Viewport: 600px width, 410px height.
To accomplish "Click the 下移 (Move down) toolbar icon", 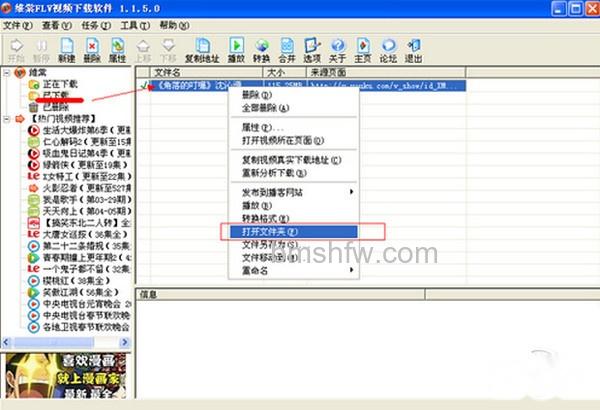I will [x=168, y=50].
